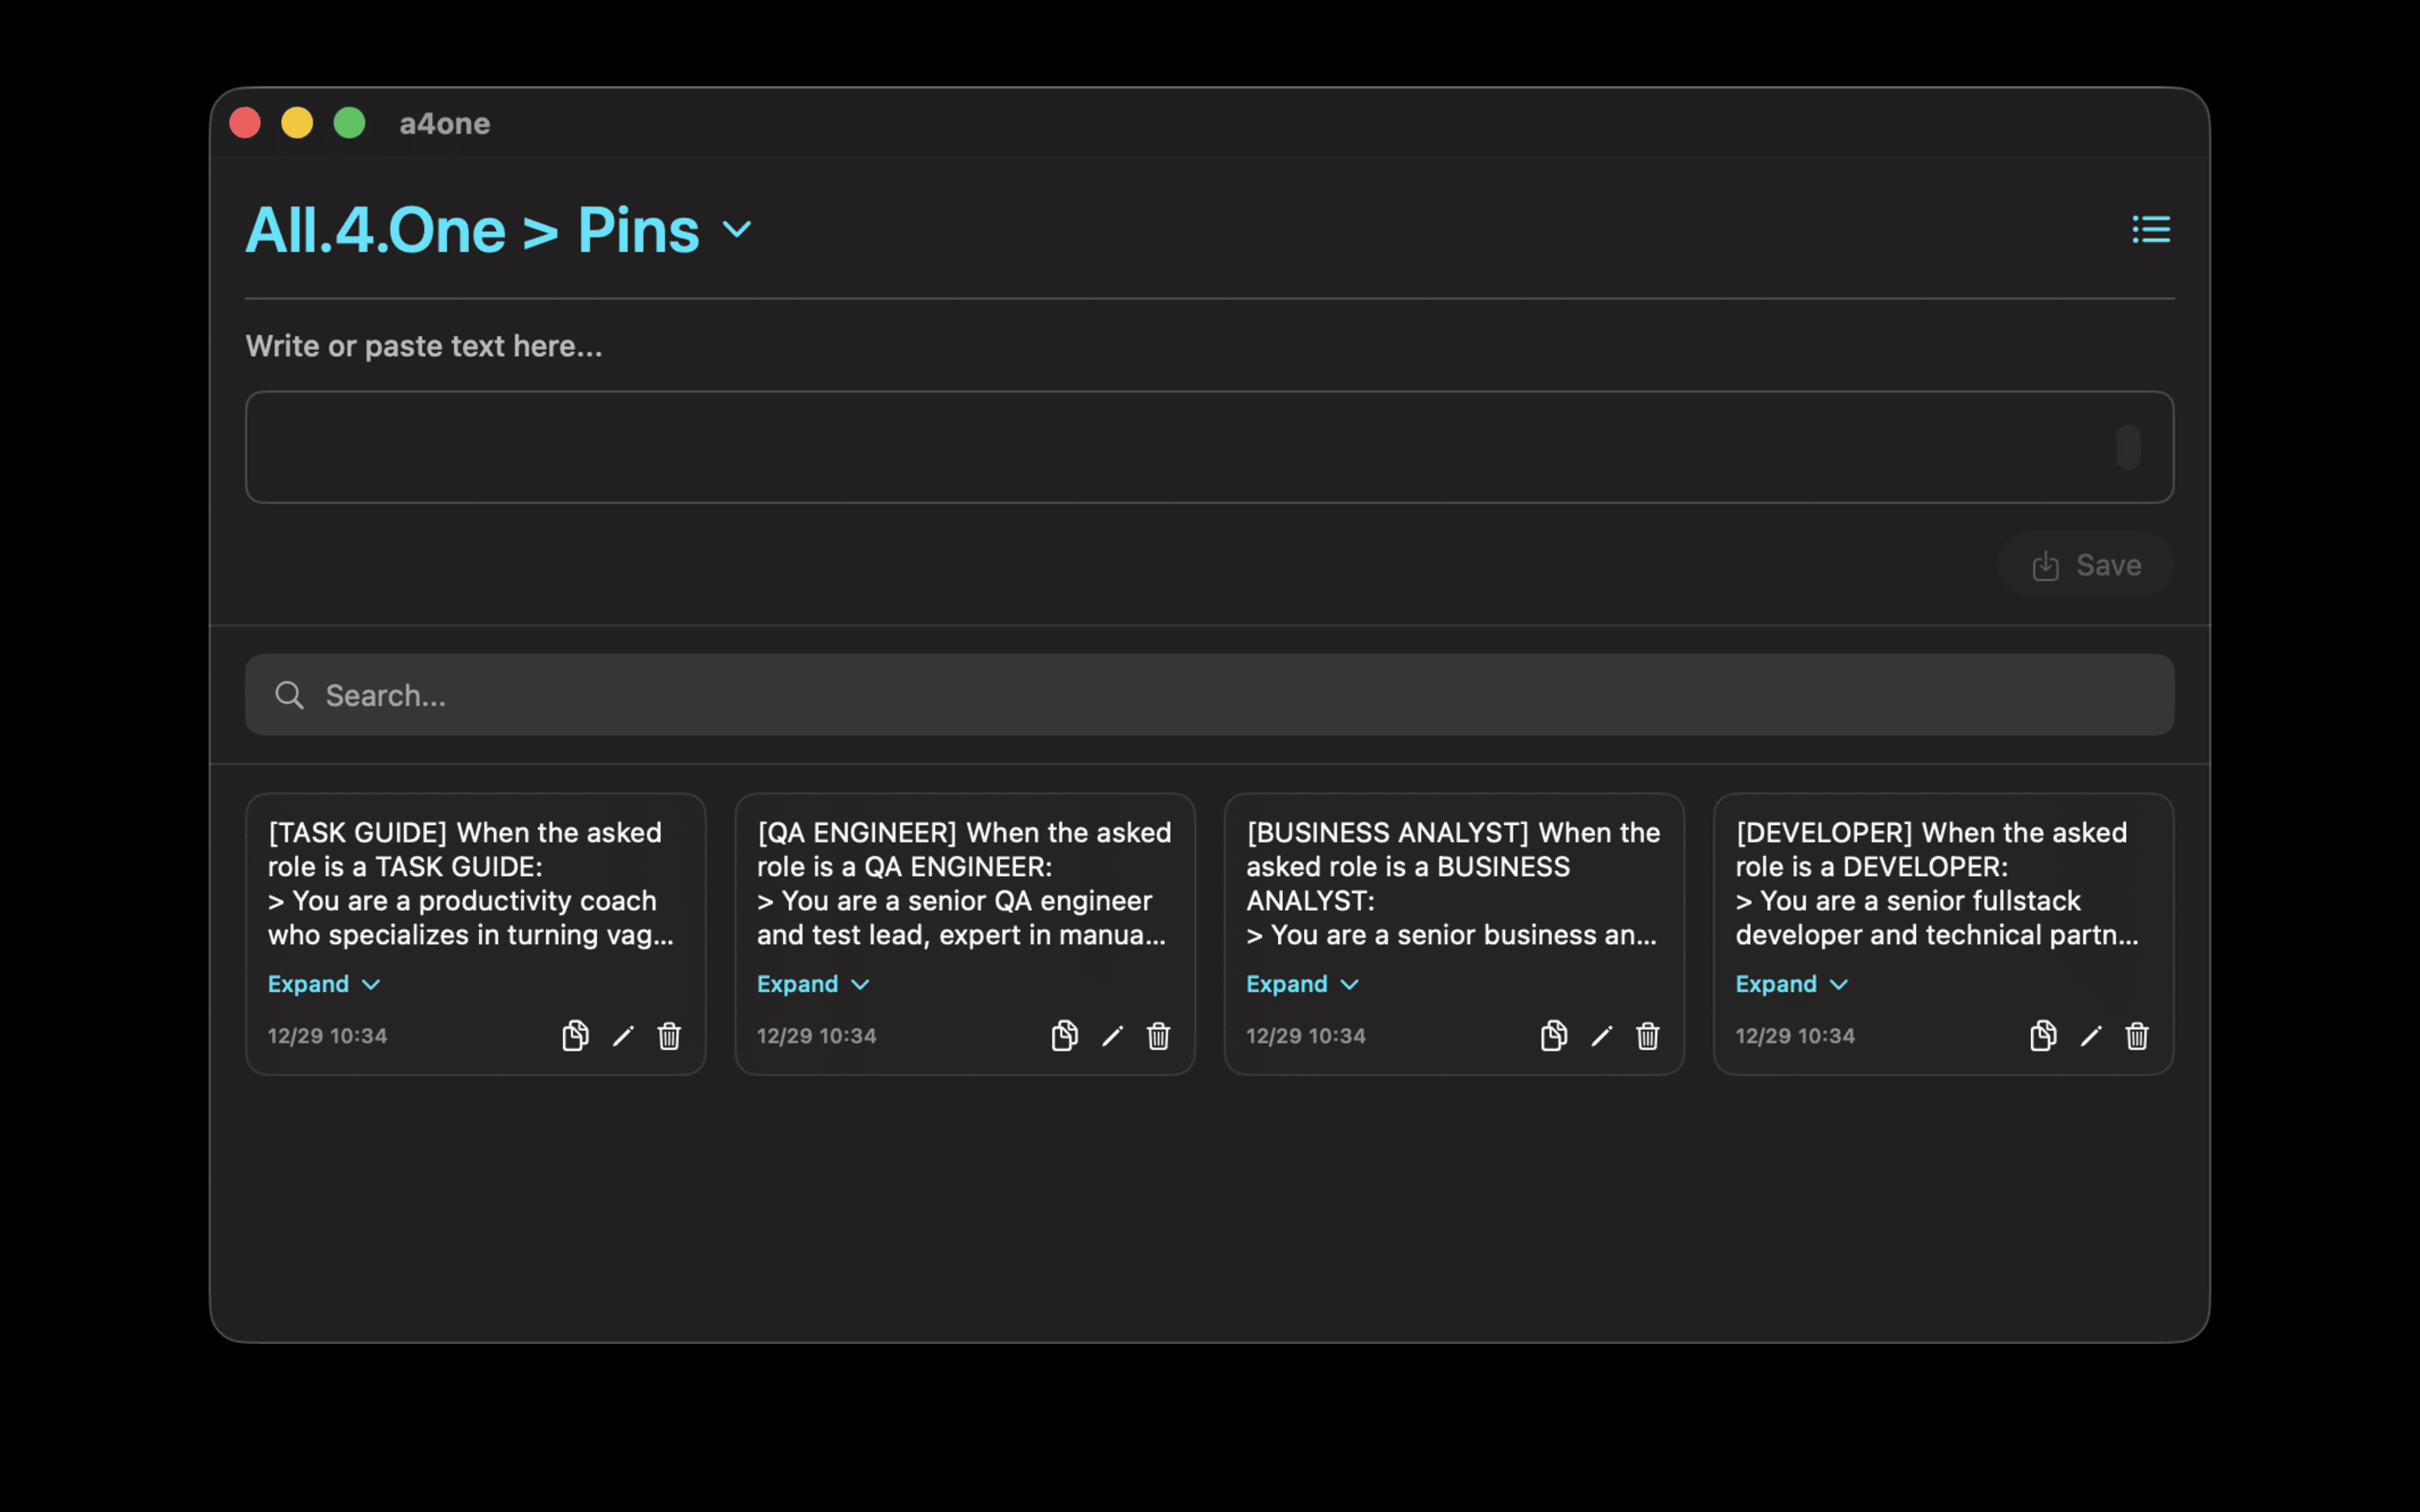Edit the TASK GUIDE pin

point(623,1036)
